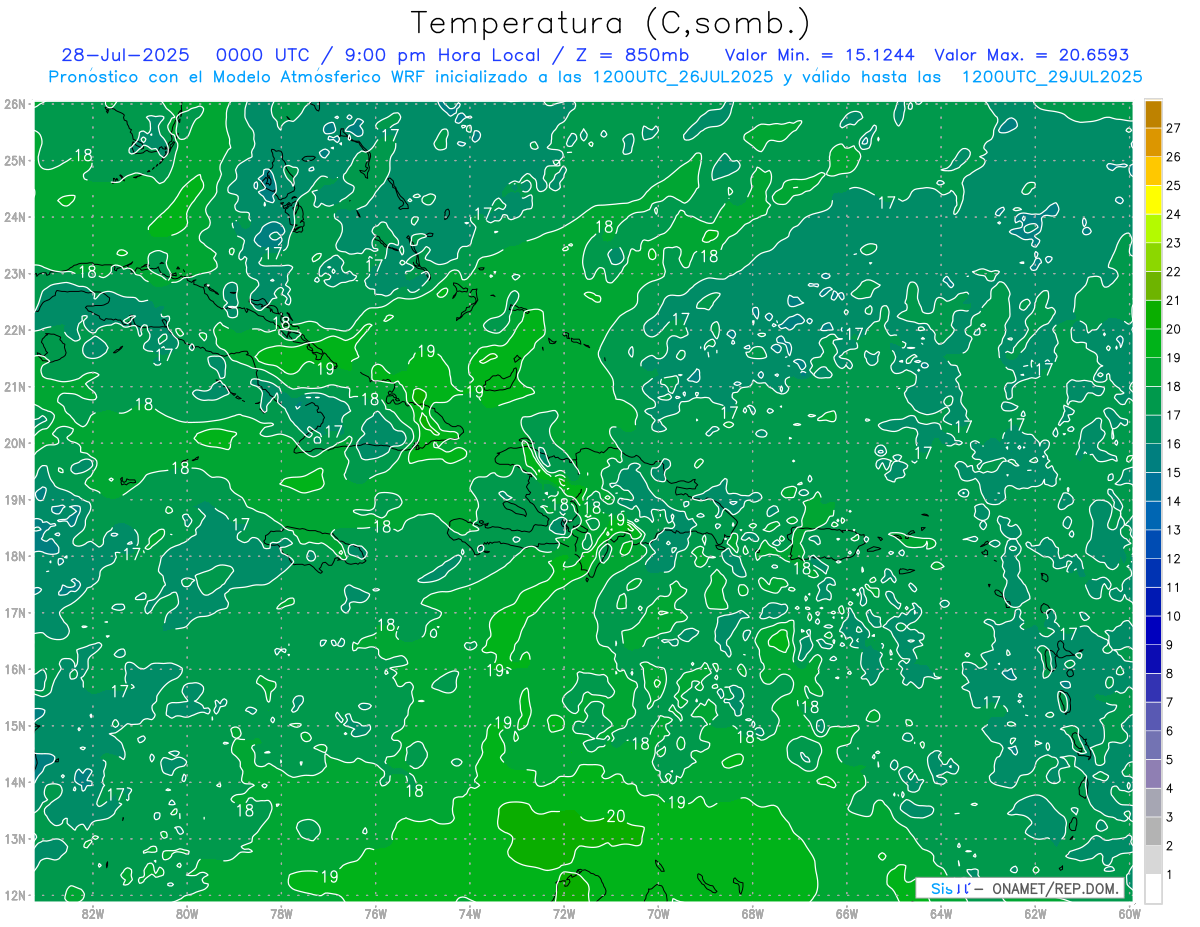
Task: Click the '18N' latitude axis label
Action: coord(14,556)
